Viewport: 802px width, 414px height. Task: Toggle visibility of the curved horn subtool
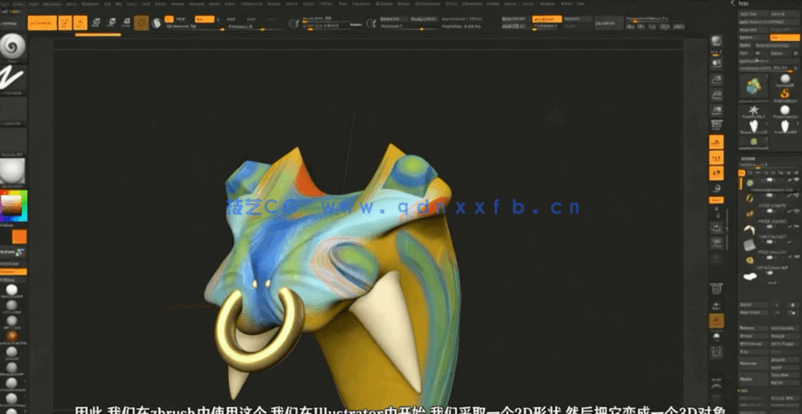(796, 226)
